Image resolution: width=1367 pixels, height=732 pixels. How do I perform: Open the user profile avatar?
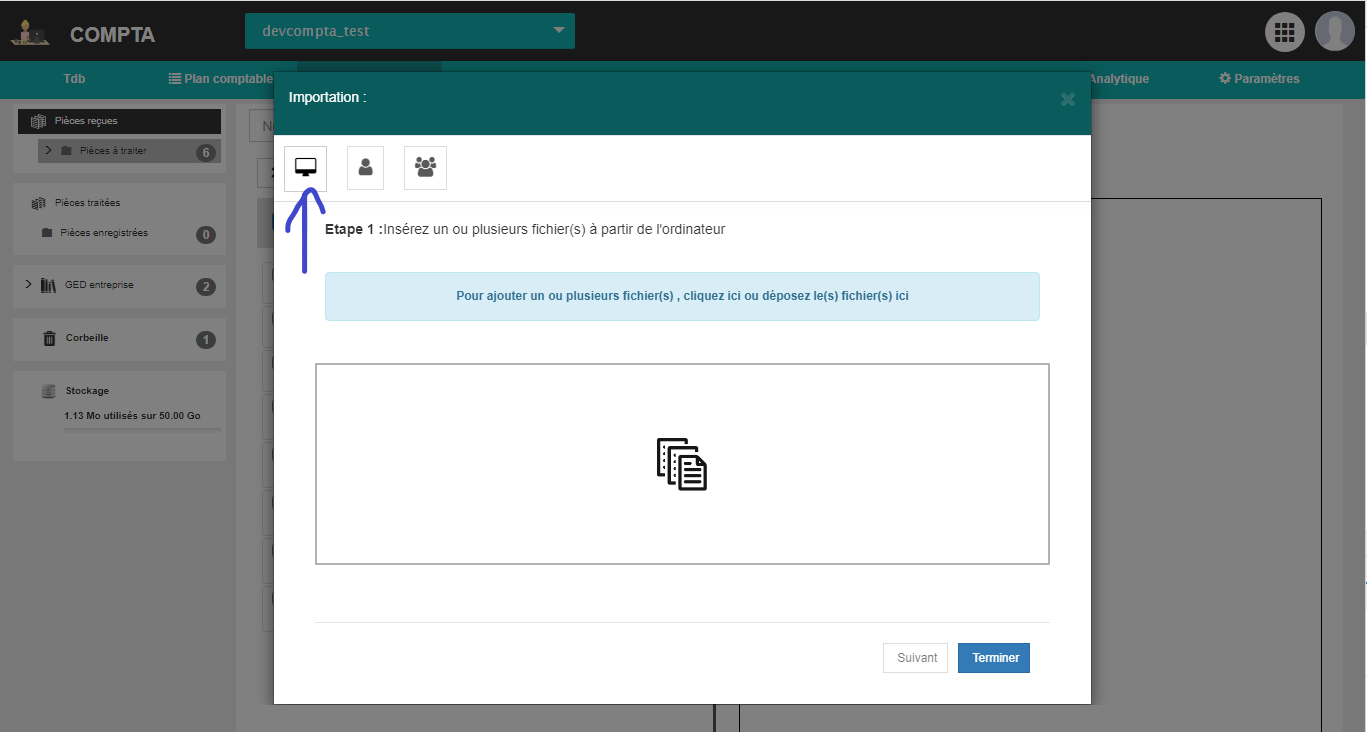(1334, 31)
